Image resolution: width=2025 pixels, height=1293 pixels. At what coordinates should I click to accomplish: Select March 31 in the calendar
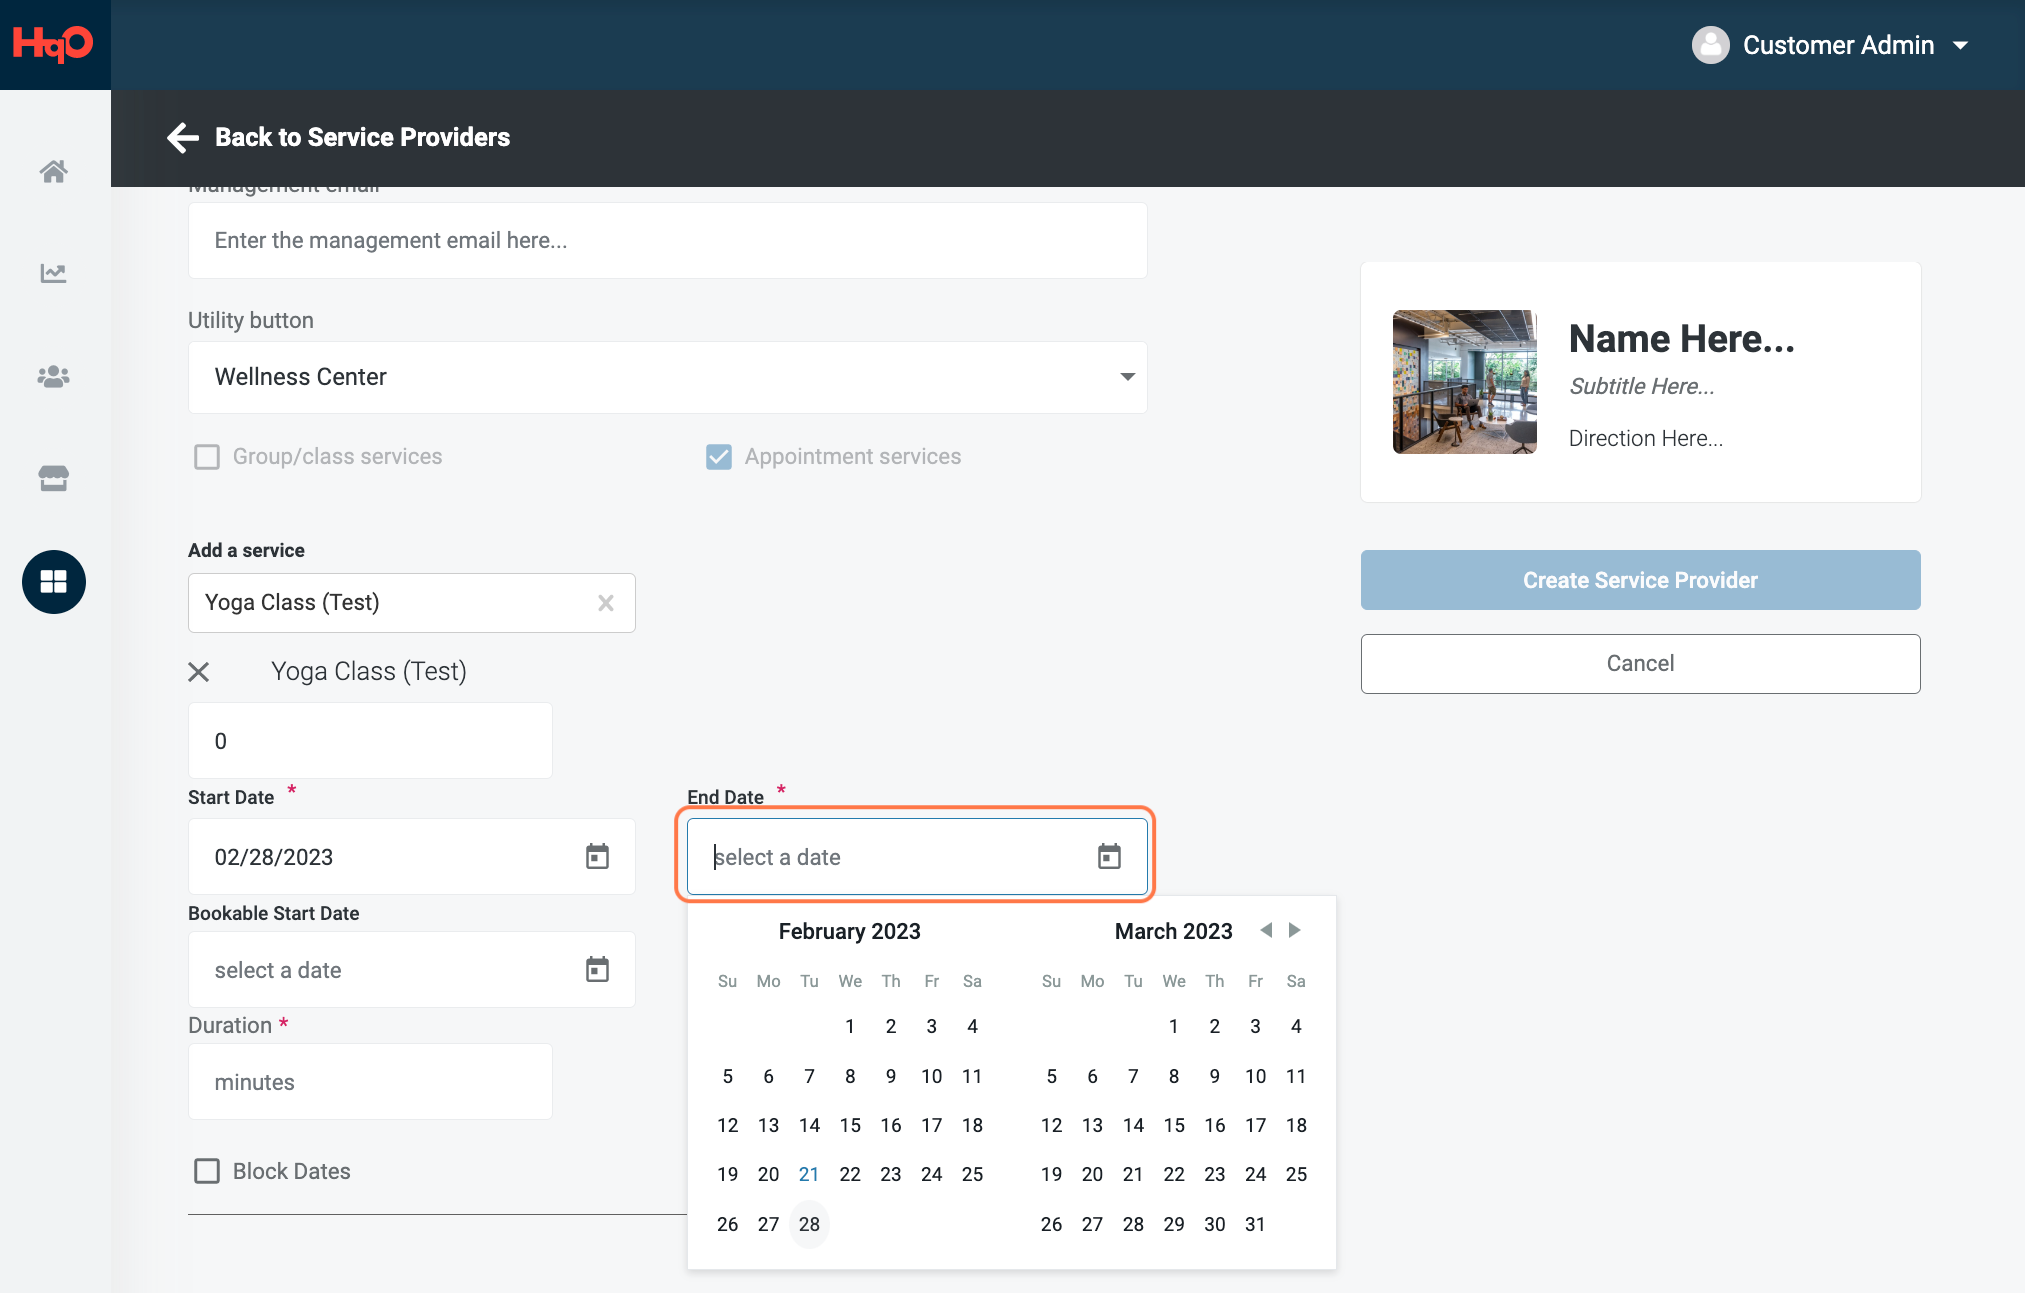[x=1256, y=1224]
